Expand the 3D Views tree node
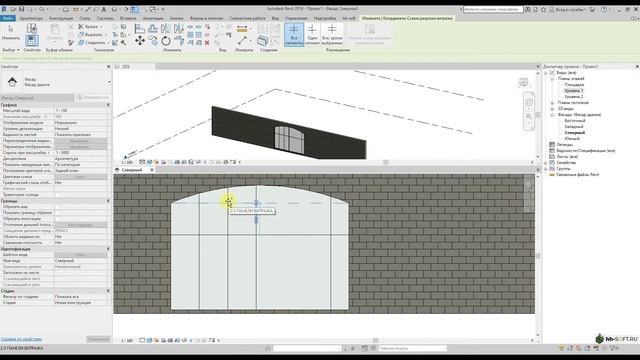Screen dimensions: 640x360 click(x=552, y=109)
